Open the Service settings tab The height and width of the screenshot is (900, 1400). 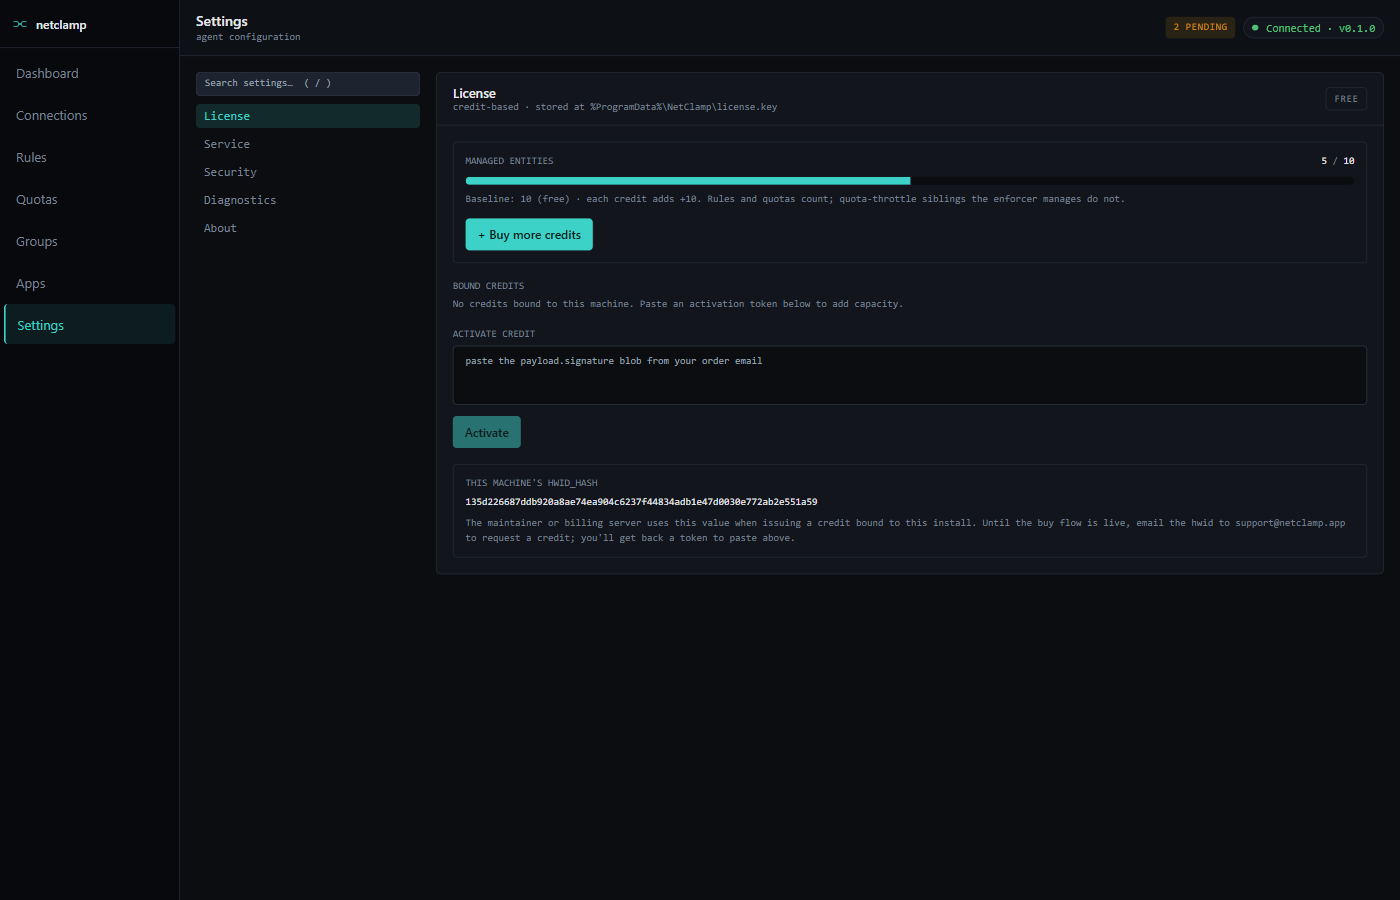[x=308, y=144]
